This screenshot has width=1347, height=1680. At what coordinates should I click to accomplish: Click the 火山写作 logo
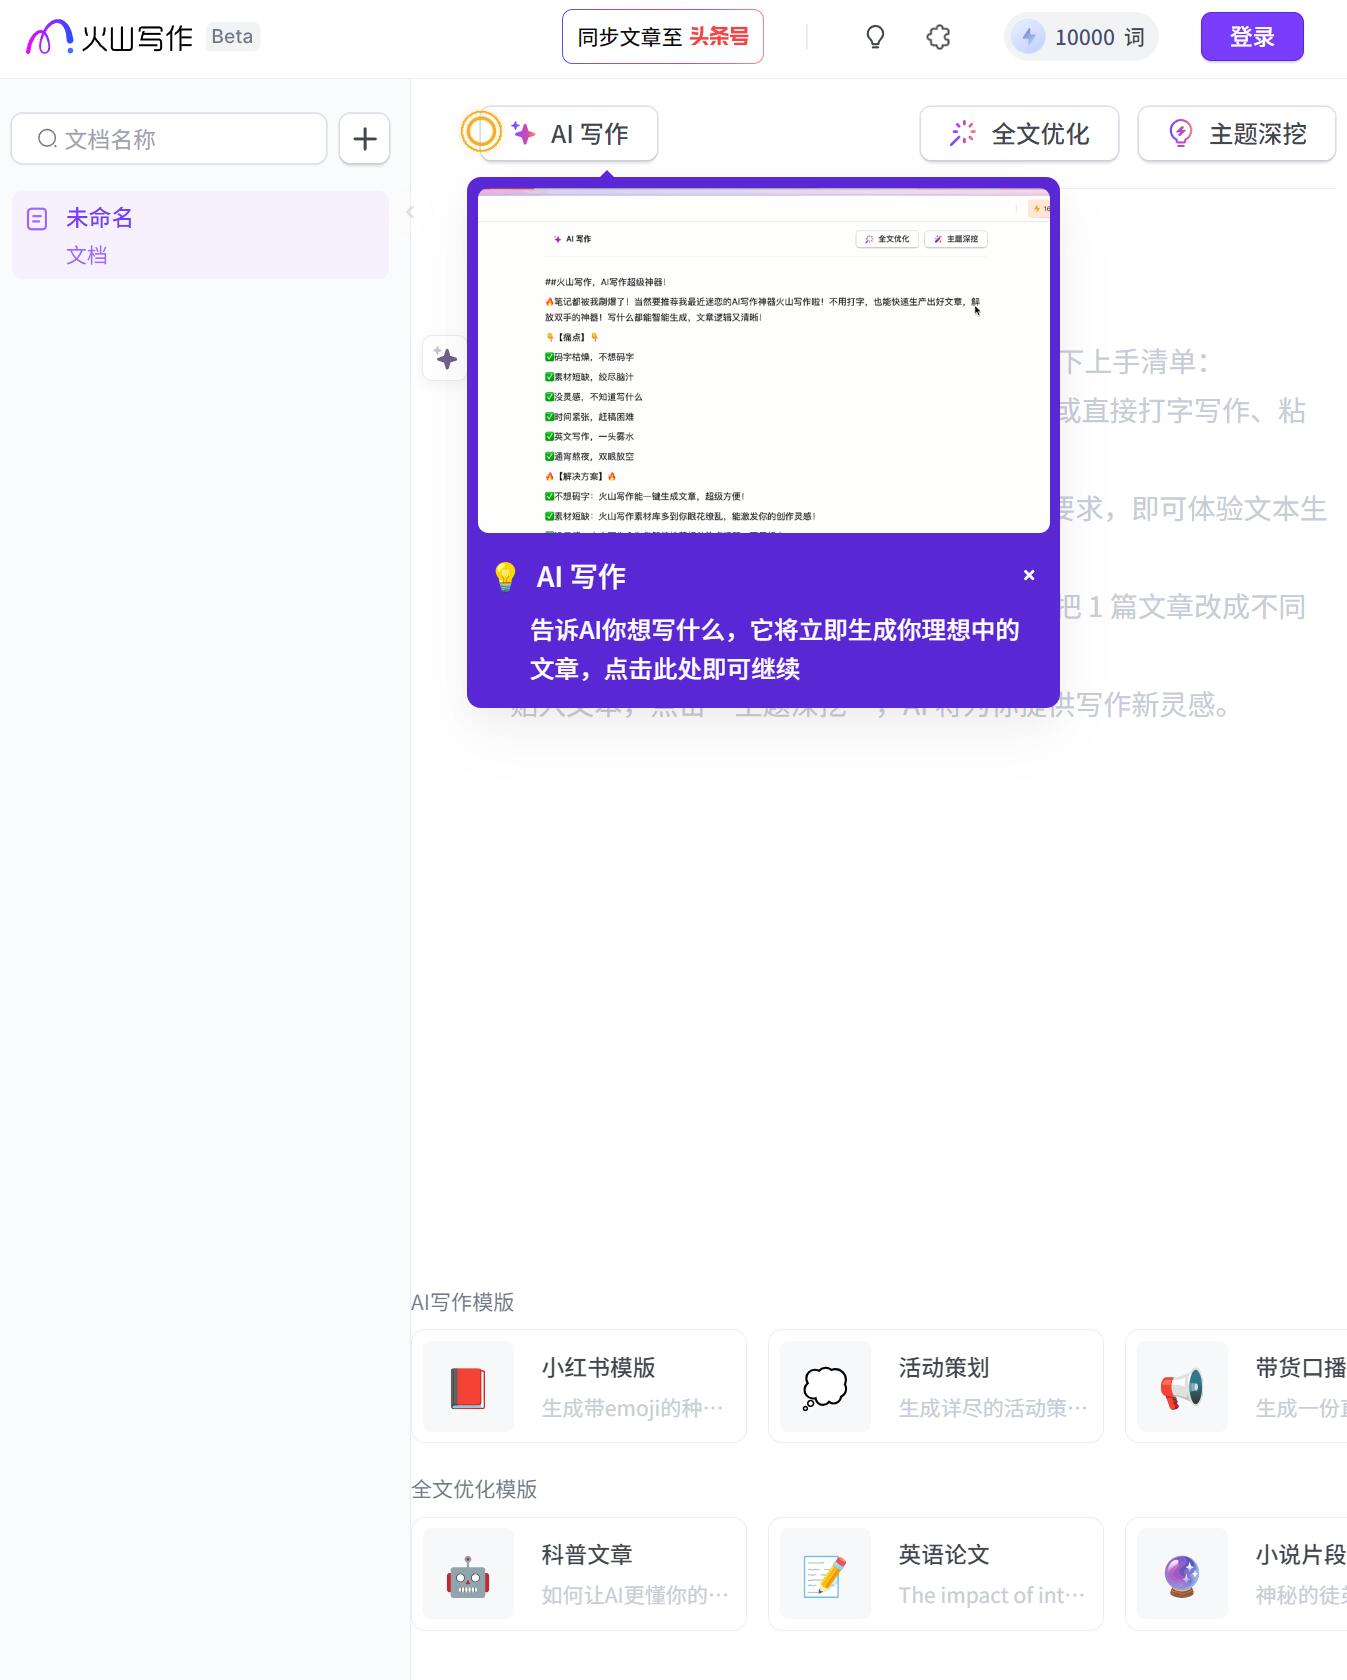109,37
